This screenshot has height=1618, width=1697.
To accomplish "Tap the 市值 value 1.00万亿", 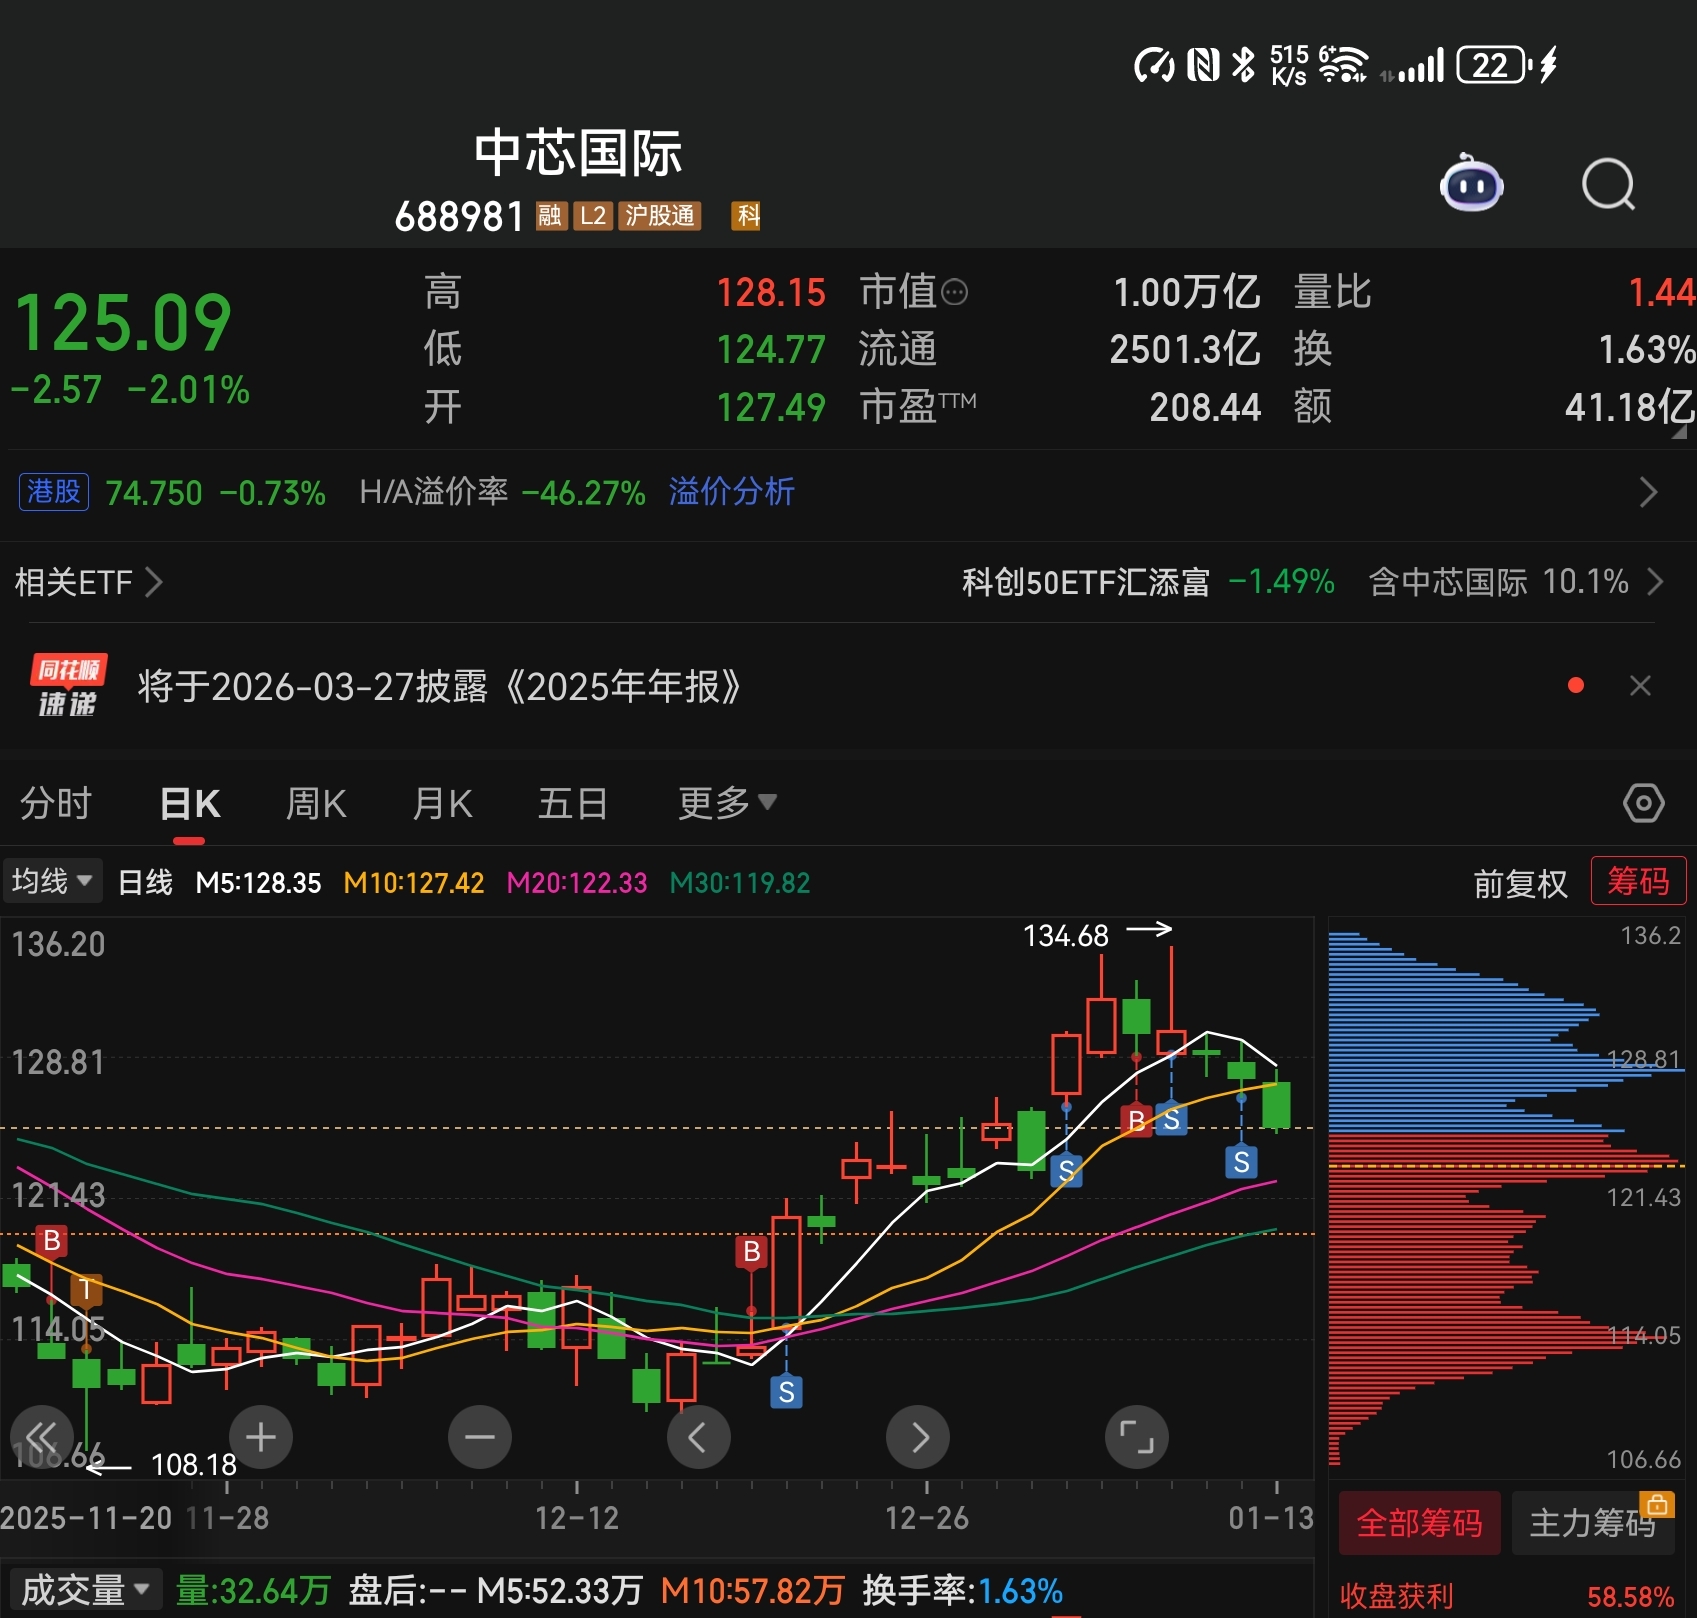I will [1187, 292].
